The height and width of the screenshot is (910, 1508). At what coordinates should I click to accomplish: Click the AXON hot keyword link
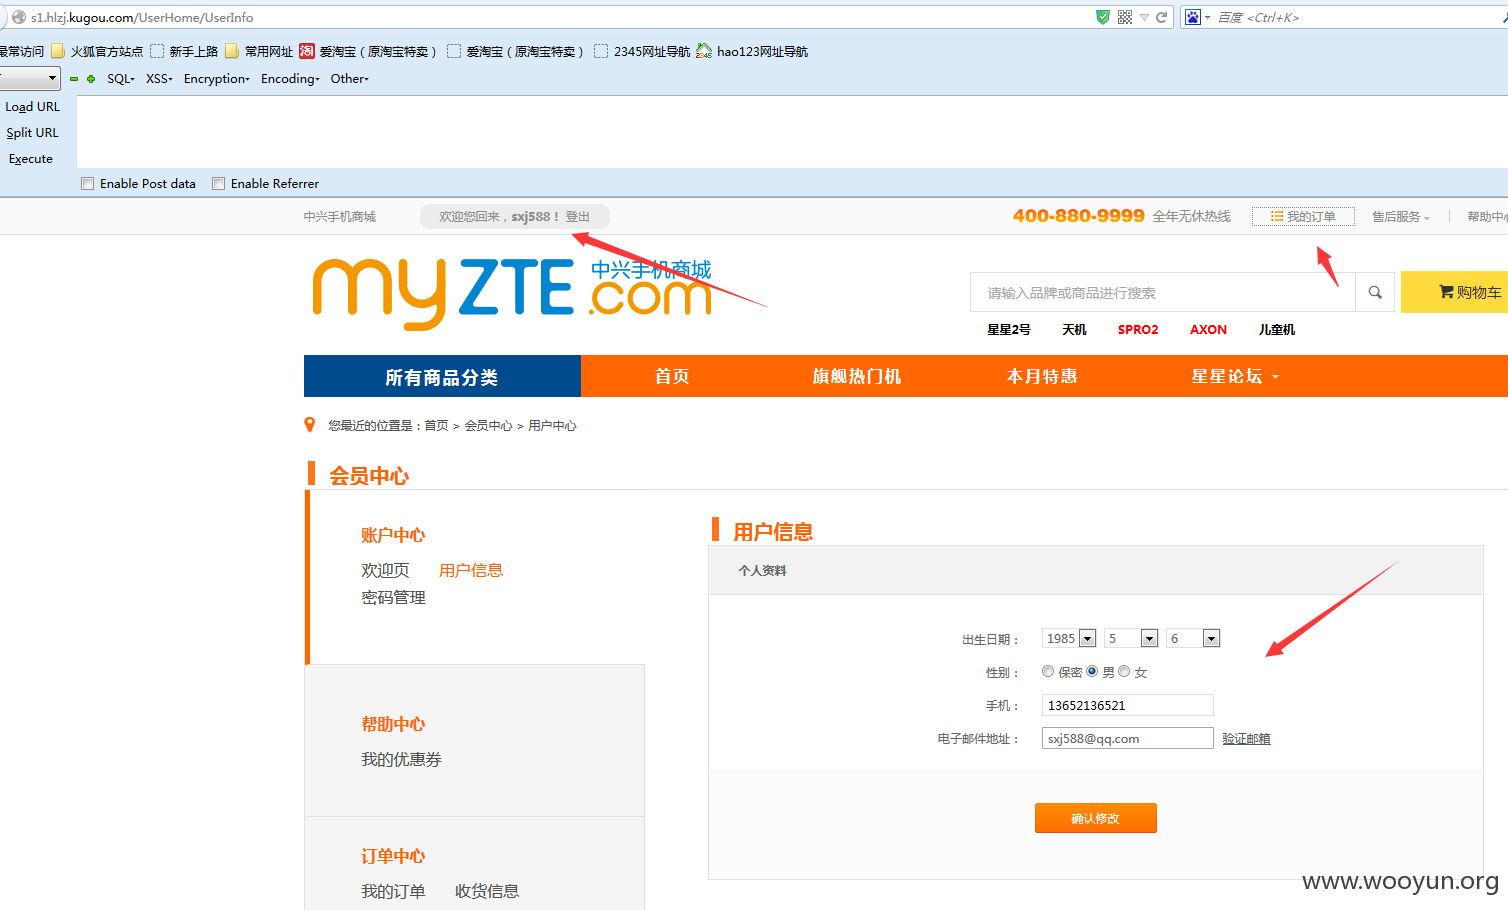pyautogui.click(x=1208, y=330)
